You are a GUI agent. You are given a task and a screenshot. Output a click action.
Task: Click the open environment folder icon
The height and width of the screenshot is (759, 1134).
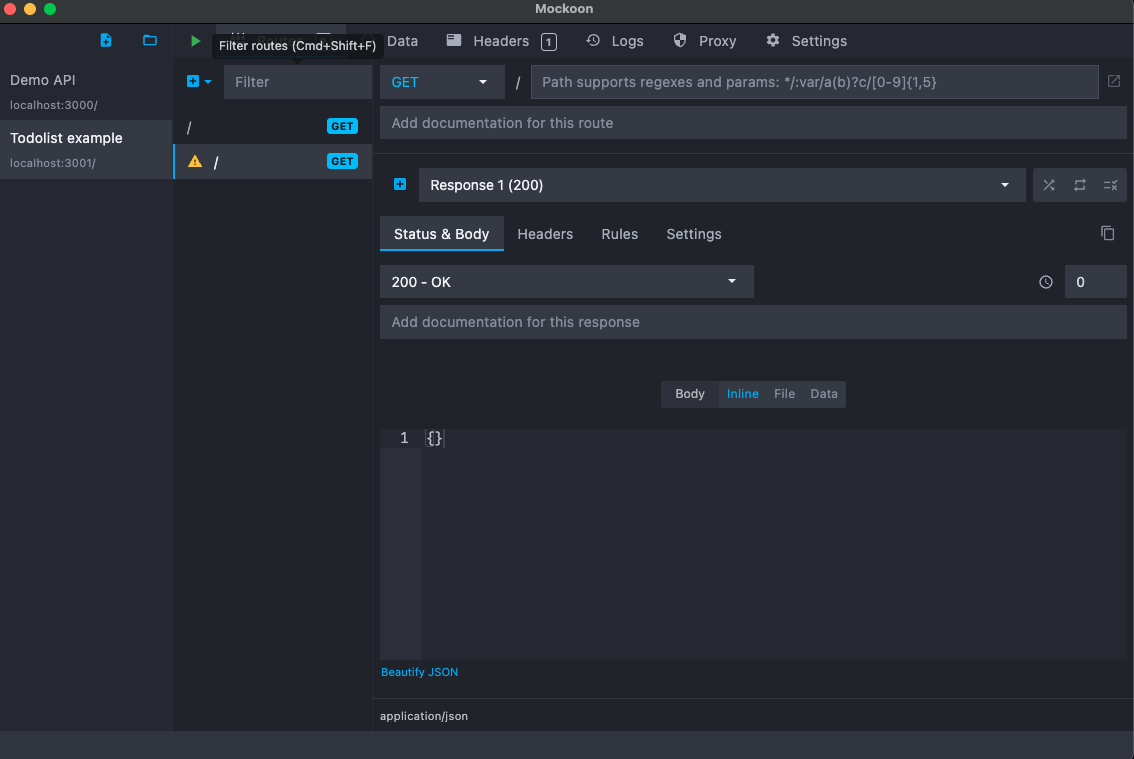pos(150,41)
